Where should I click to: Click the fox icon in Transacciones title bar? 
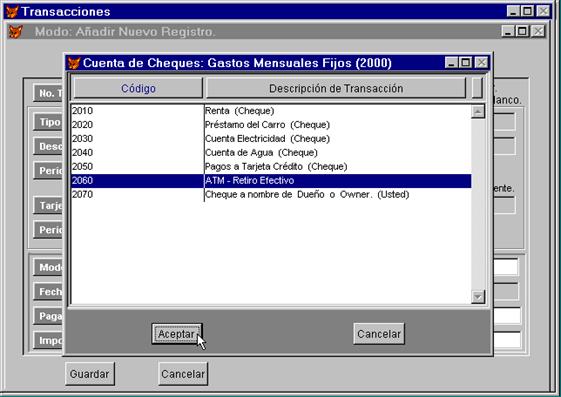click(x=12, y=11)
